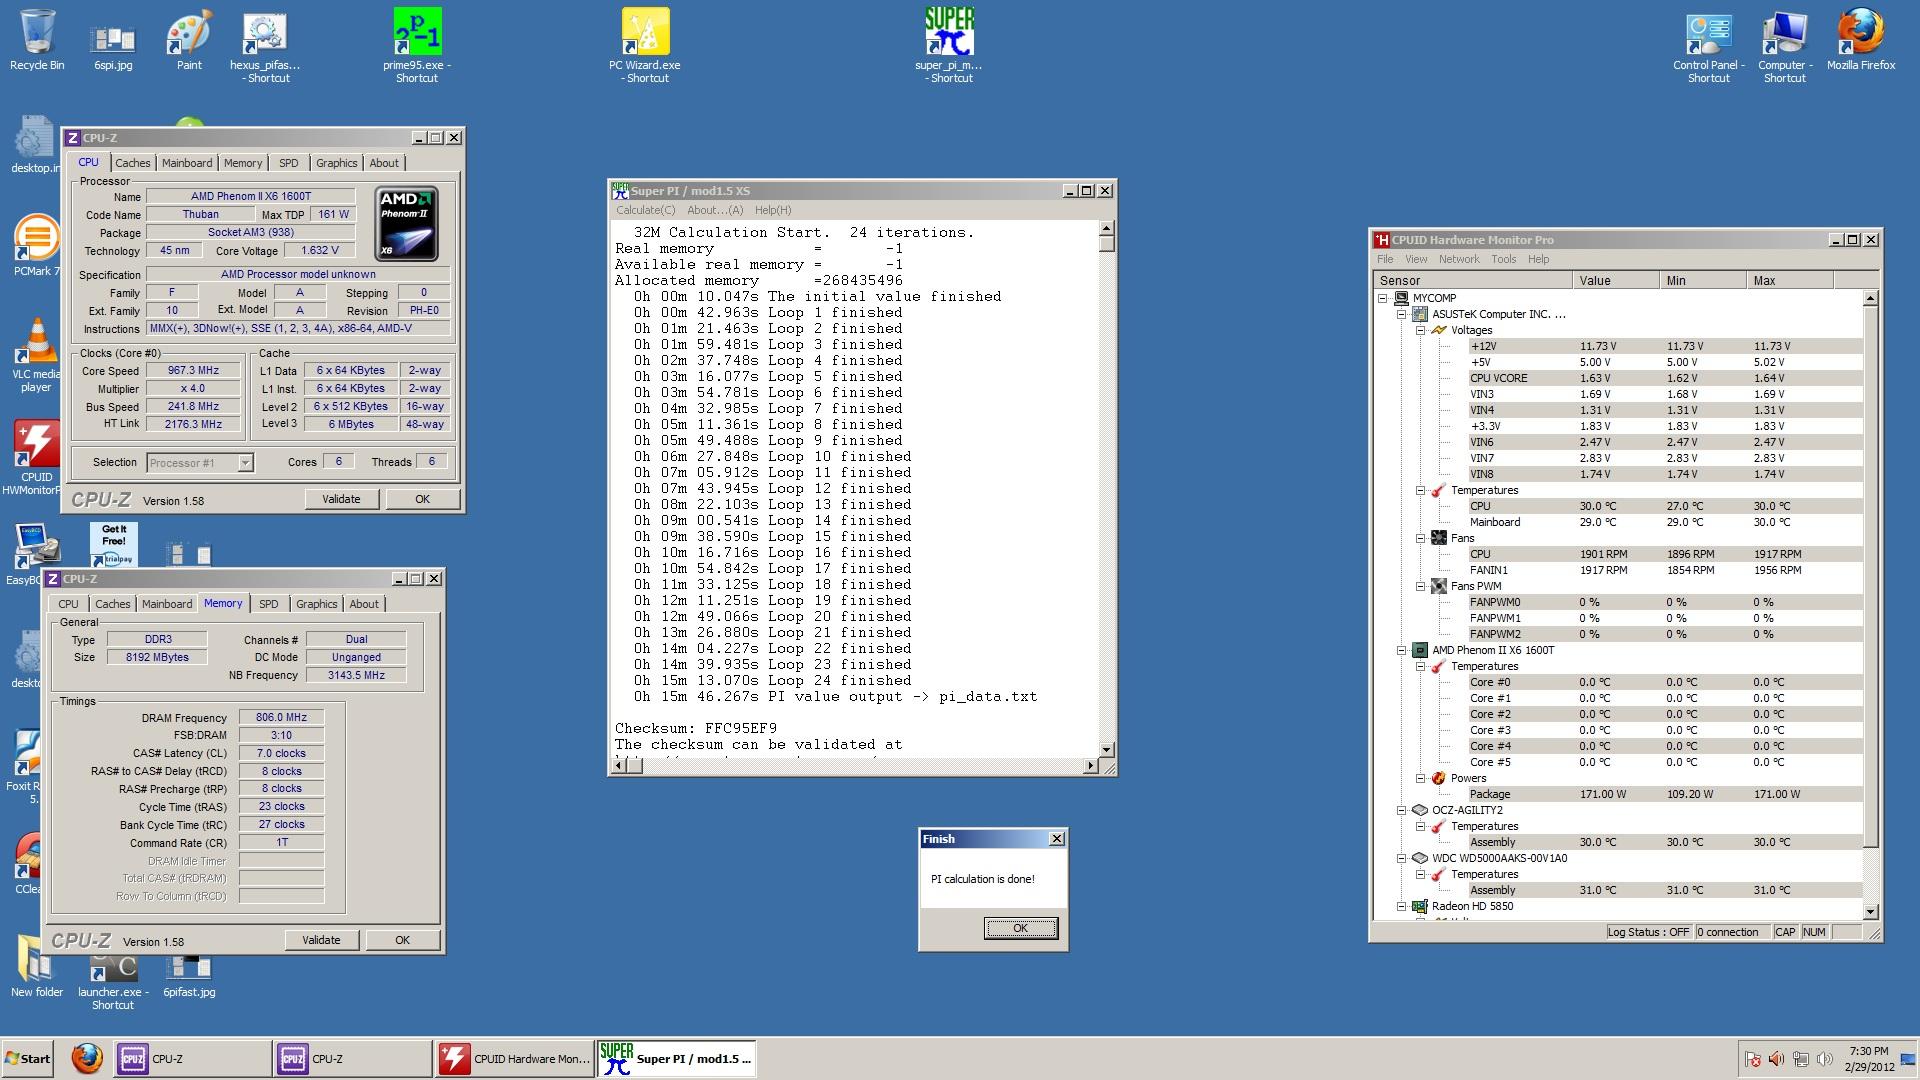Click Hardware Monitor scrollbar down arrow
This screenshot has width=1920, height=1080.
coord(1871,912)
